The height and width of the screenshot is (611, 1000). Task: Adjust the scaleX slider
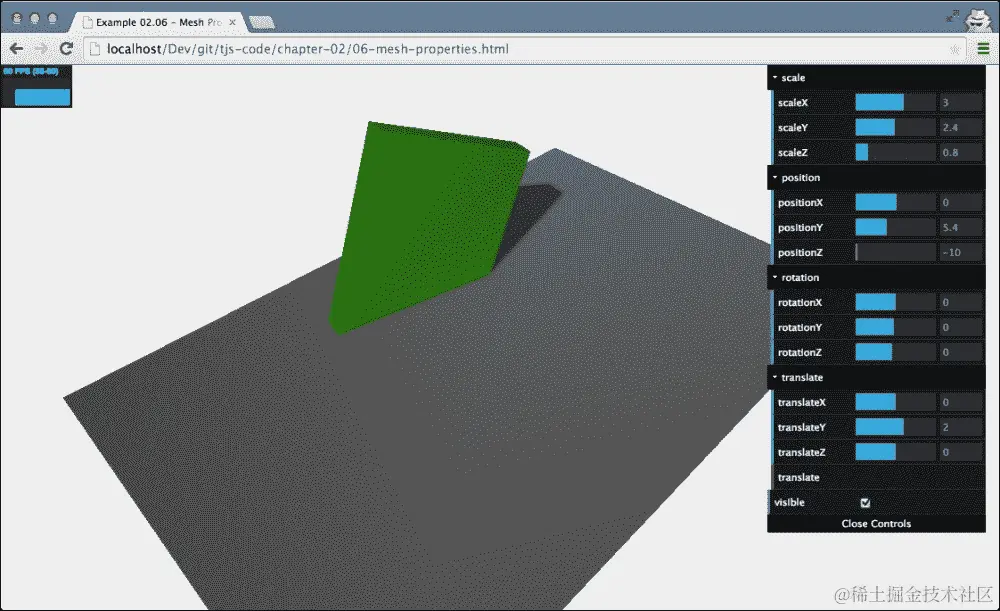coord(895,103)
